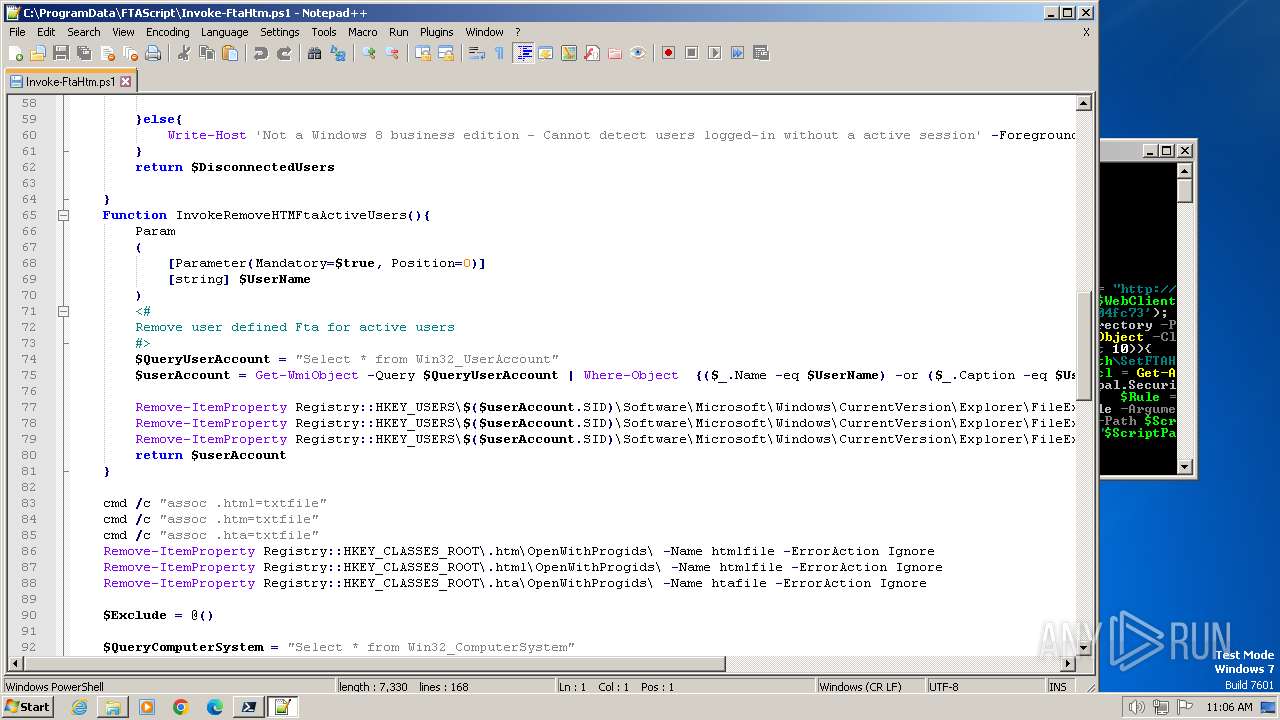
Task: Open Google Chrome from the taskbar
Action: point(181,707)
